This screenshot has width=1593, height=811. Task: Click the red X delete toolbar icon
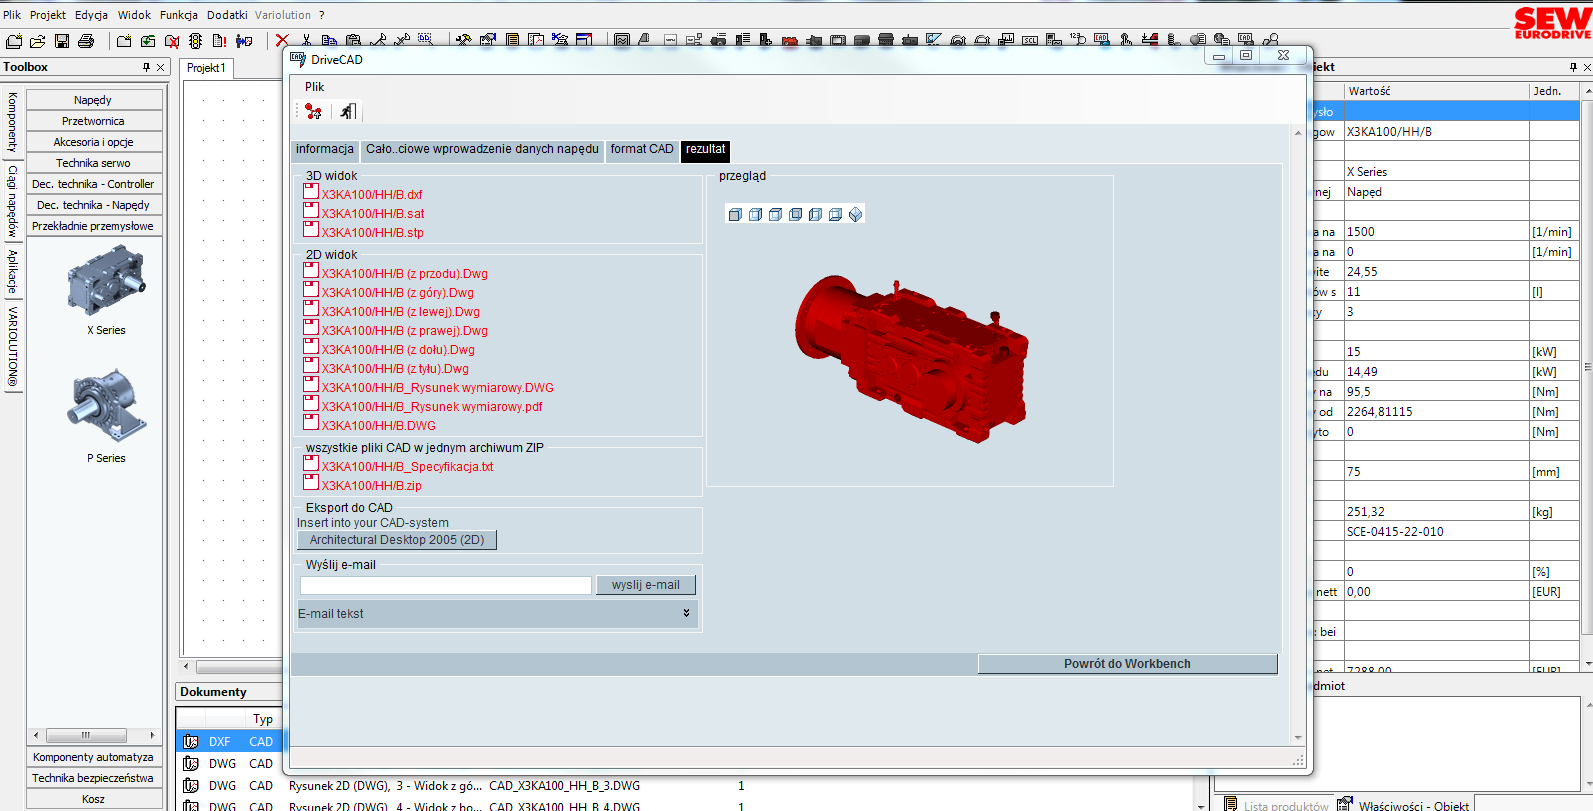pos(282,41)
